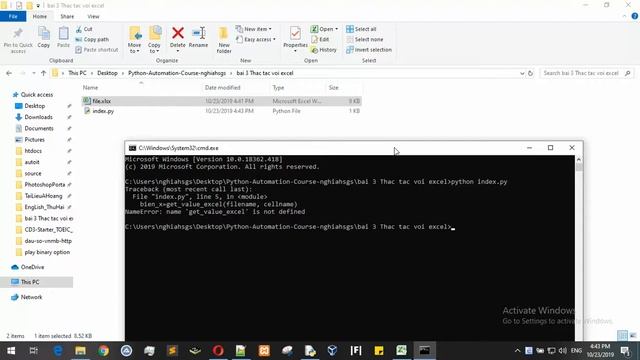Click Select none in ribbon

click(x=364, y=40)
